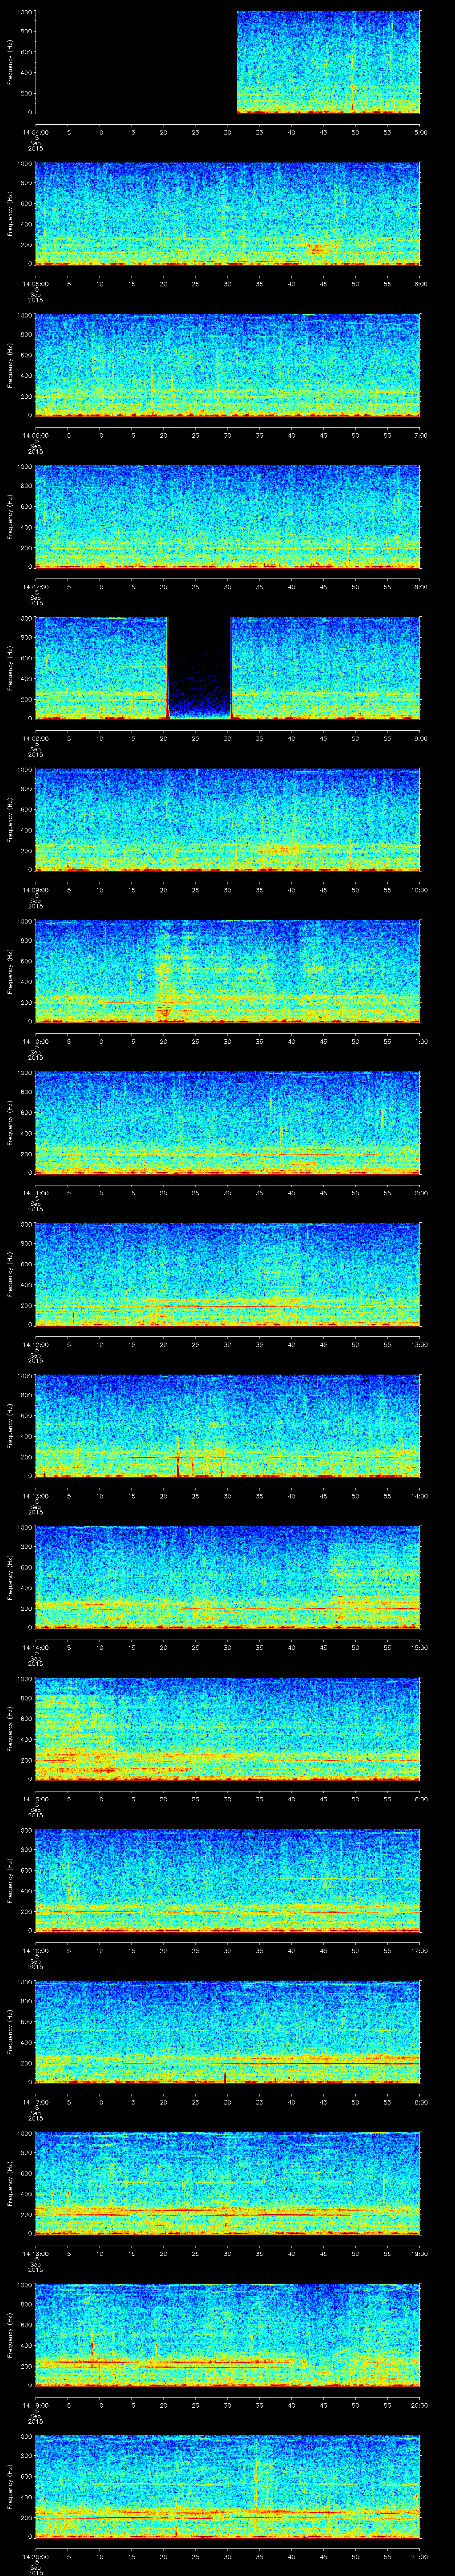Click the 14:15:00 time axis label
Screen dimensions: 455x2576
click(35, 1799)
